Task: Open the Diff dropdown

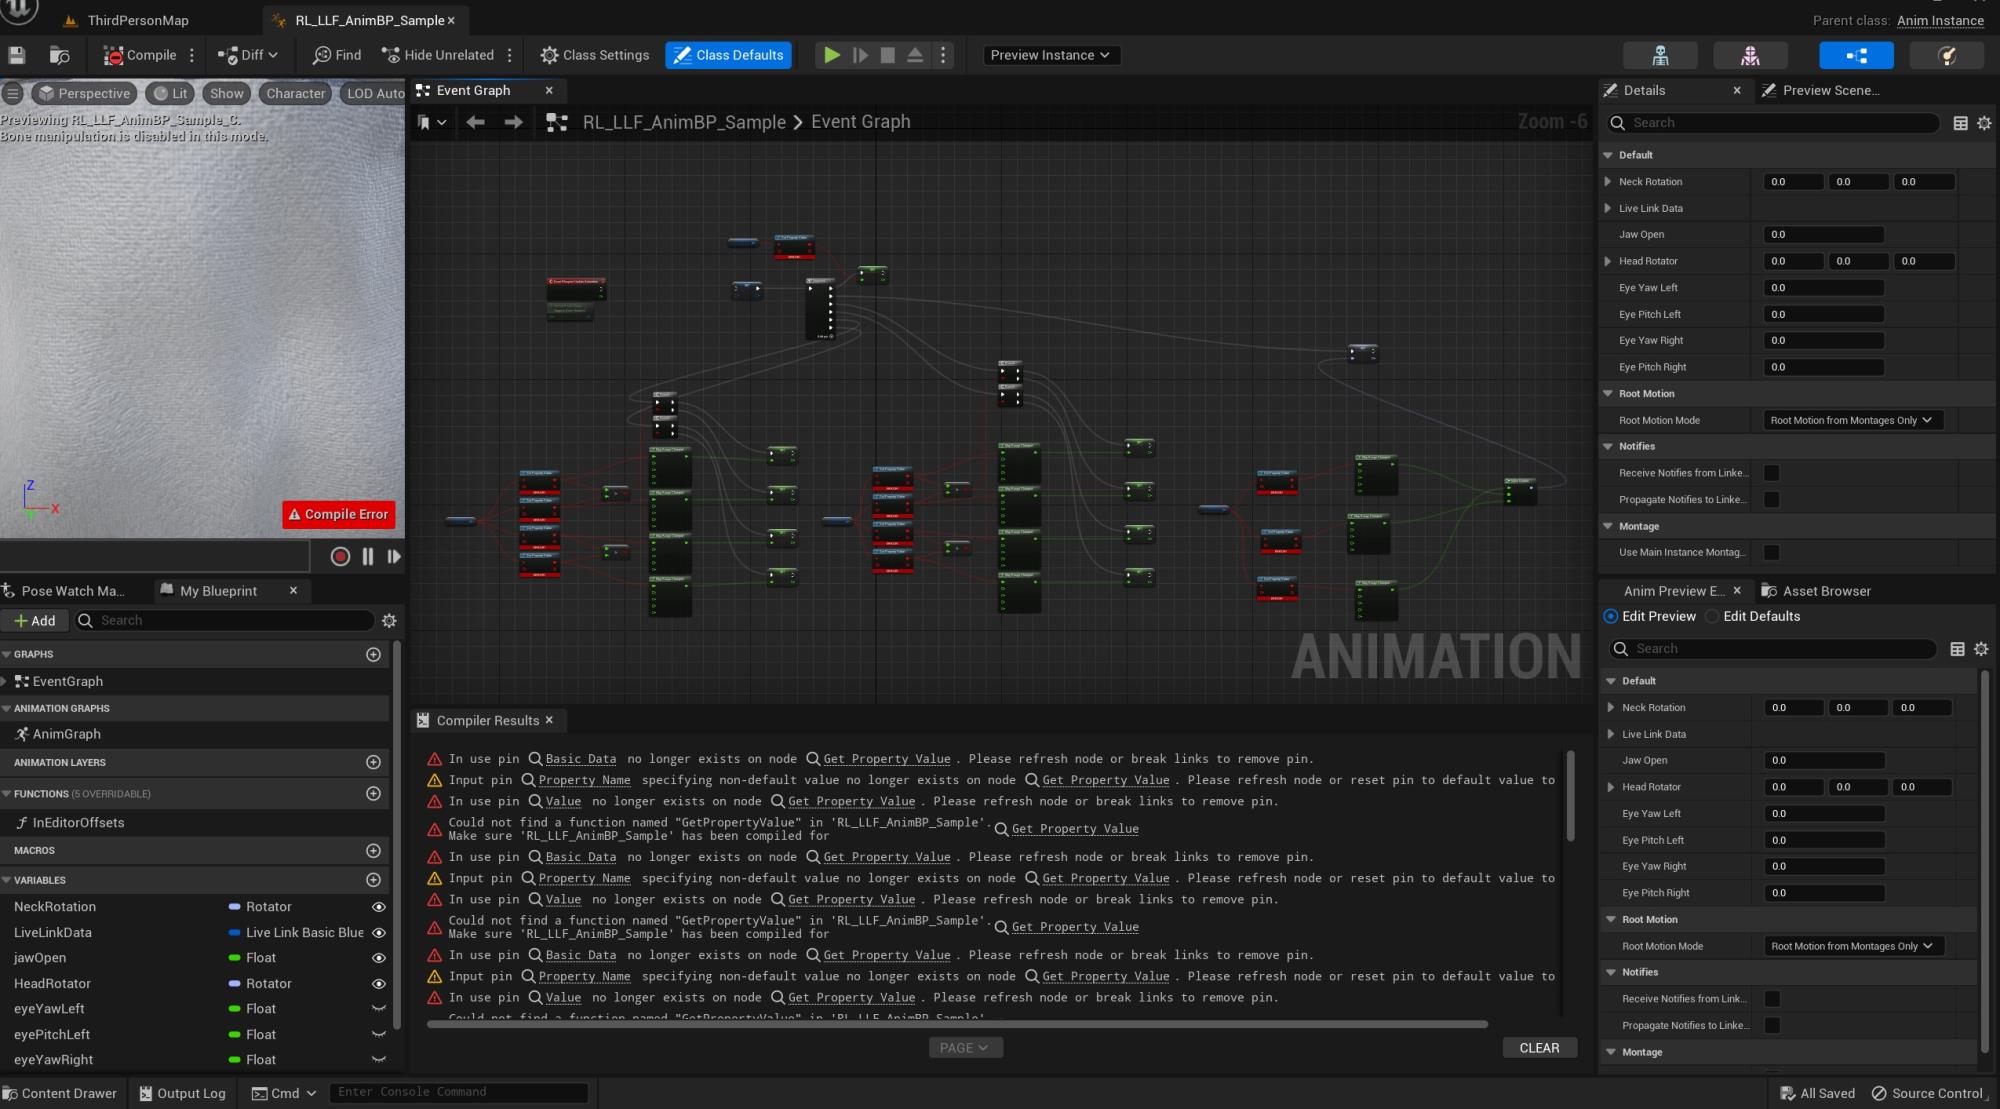Action: click(248, 55)
